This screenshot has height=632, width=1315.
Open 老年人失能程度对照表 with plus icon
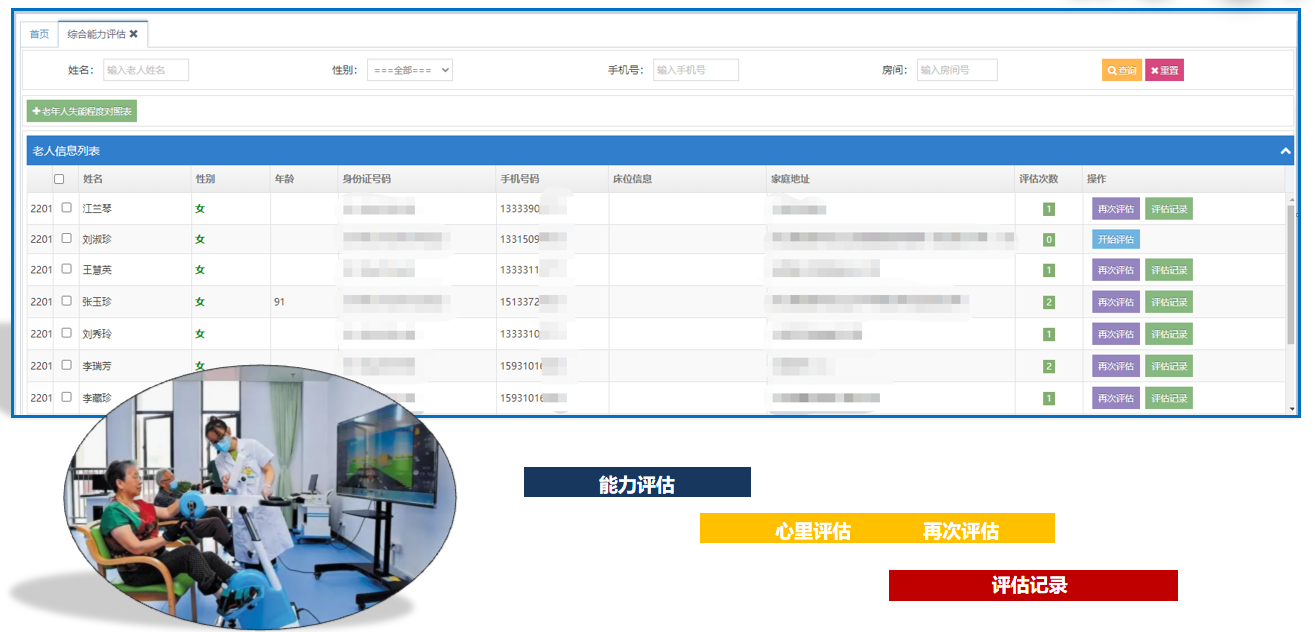(x=82, y=111)
